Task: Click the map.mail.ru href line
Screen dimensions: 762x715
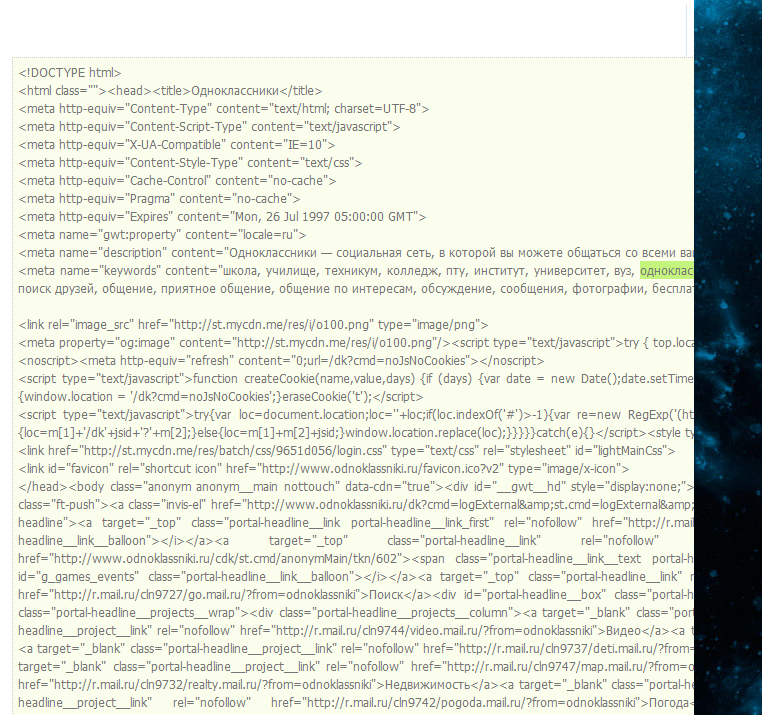Action: click(356, 666)
